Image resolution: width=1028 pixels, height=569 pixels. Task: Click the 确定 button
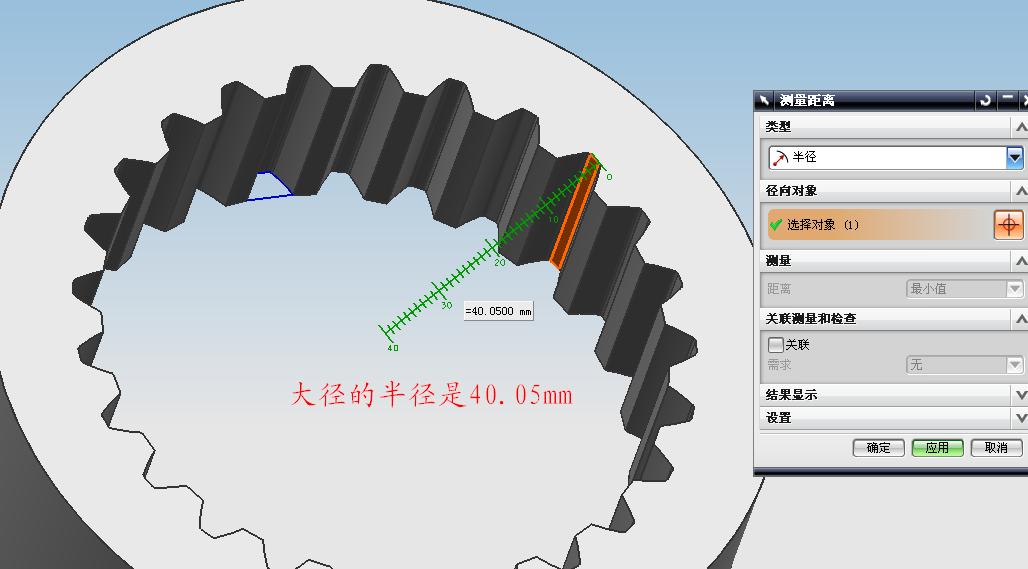tap(879, 448)
